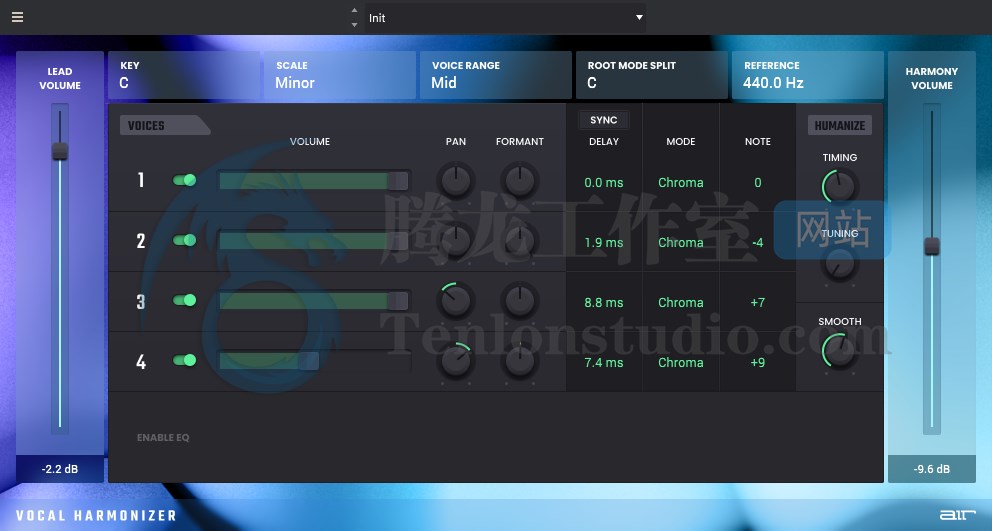
Task: Click voice 3 pan knob
Action: (456, 301)
